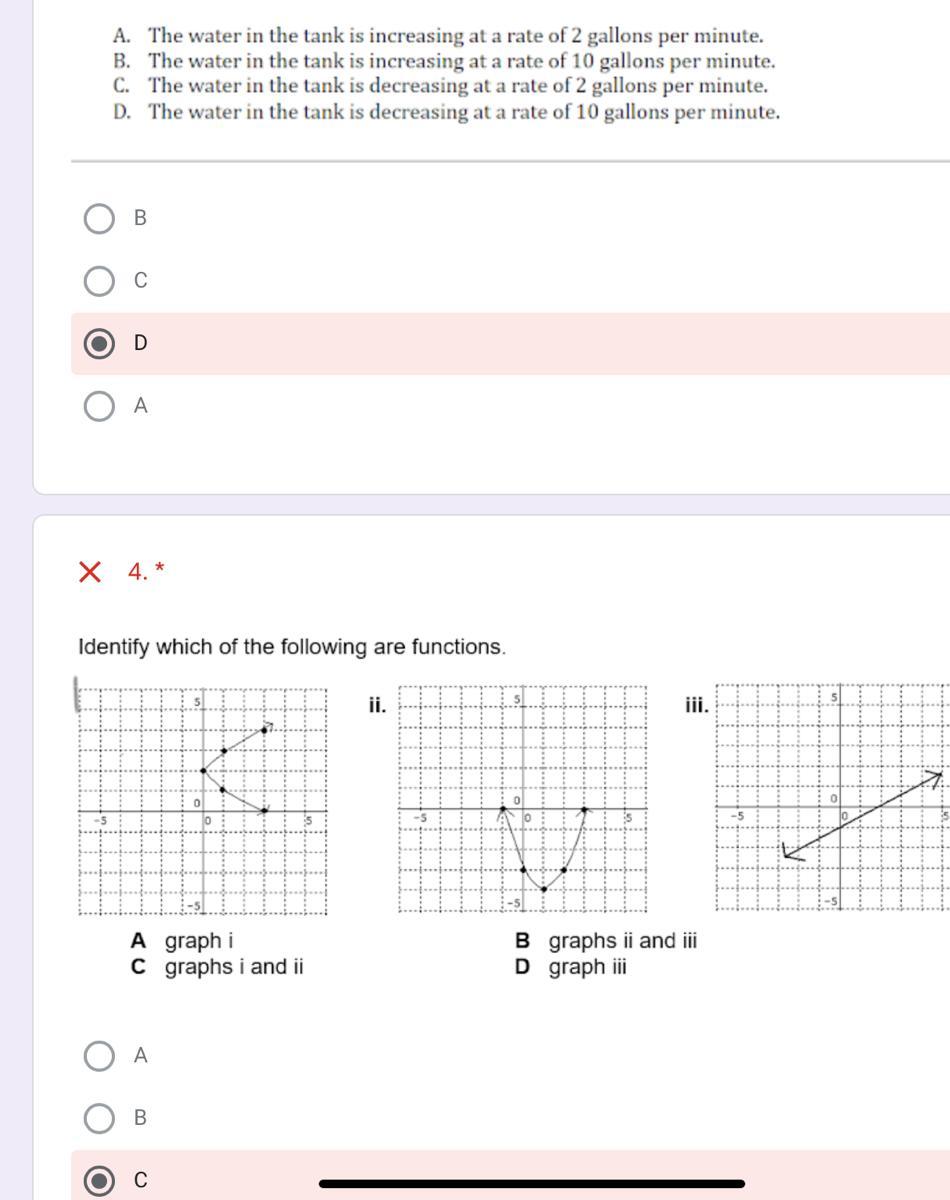Click the 'graphs i and ii' answer text
Screen dimensions: 950x1200
pyautogui.click(x=234, y=967)
